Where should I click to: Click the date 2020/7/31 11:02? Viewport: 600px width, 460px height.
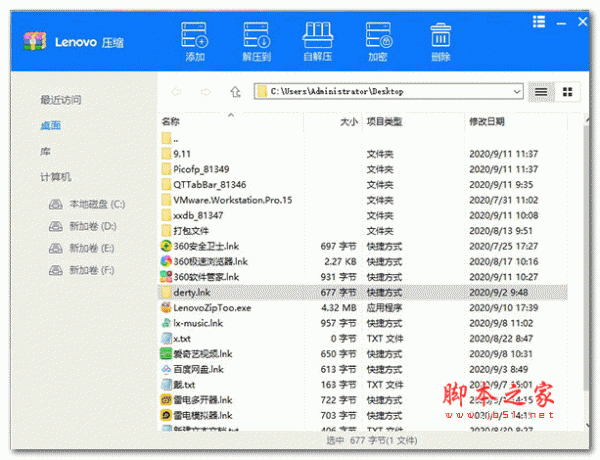coord(504,200)
